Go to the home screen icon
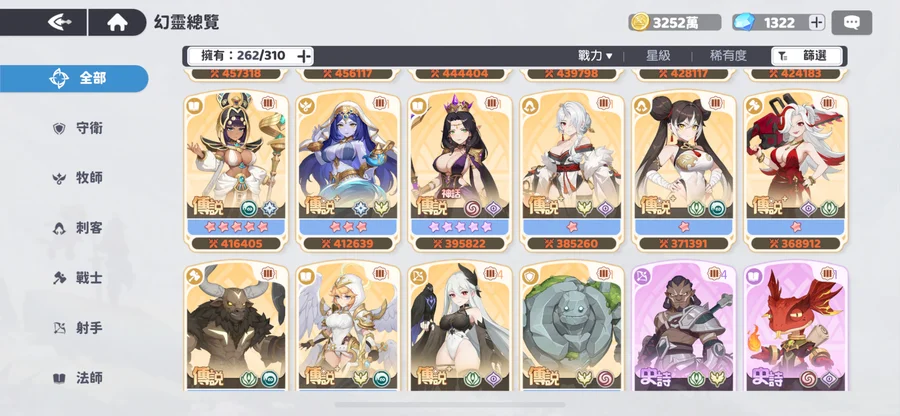This screenshot has width=900, height=416. (117, 22)
